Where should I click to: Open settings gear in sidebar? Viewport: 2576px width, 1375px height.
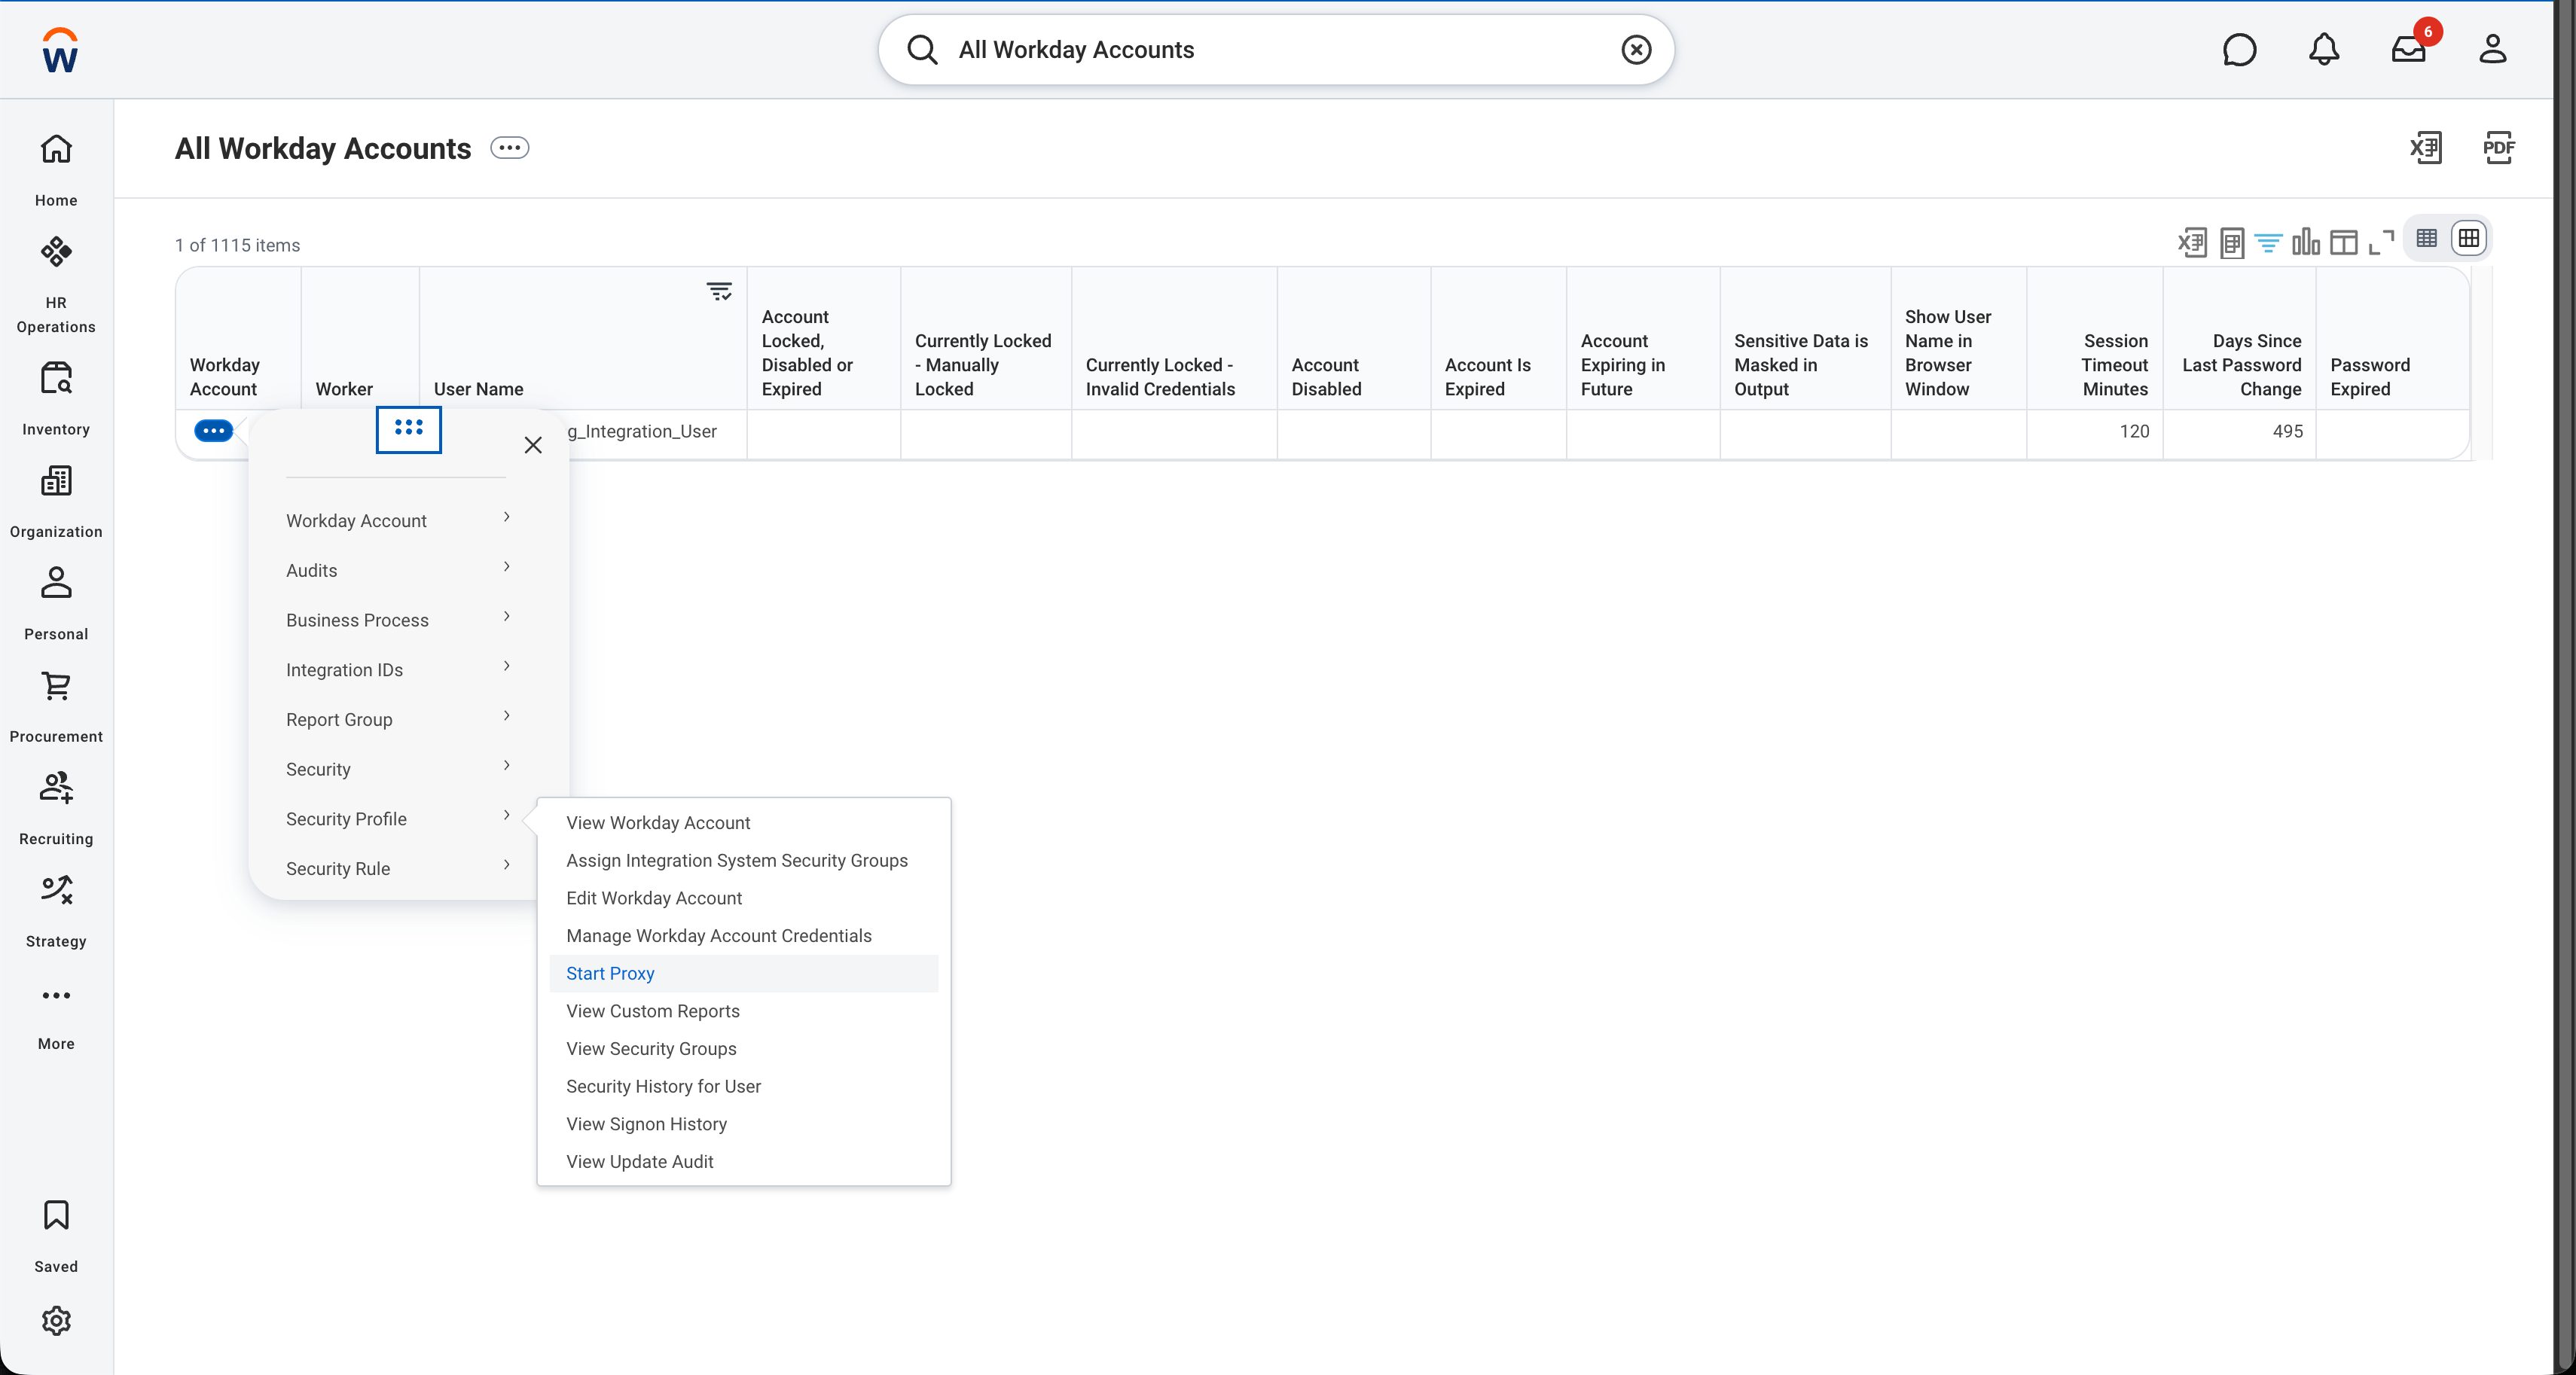click(56, 1320)
